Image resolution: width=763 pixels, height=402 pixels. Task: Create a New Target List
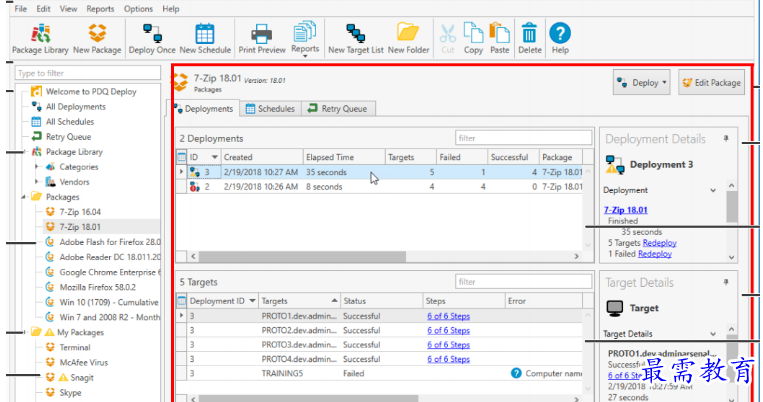click(356, 38)
